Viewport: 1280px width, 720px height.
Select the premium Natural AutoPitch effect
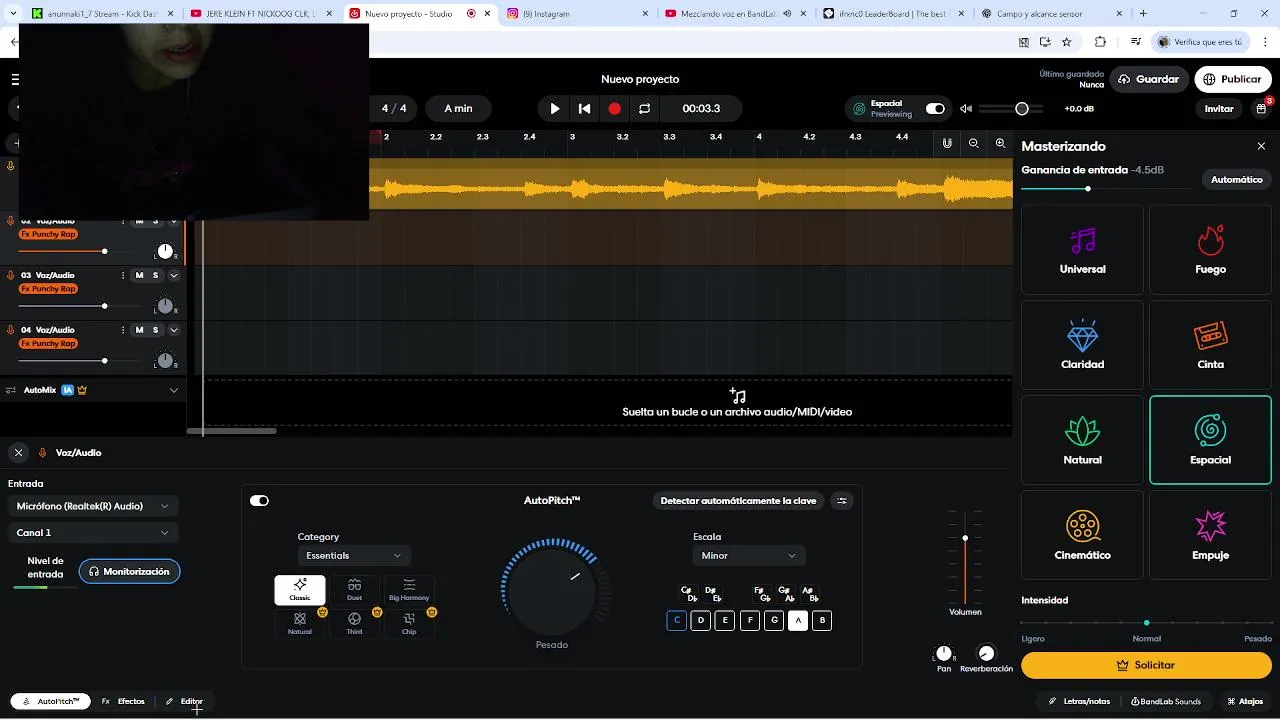[300, 623]
